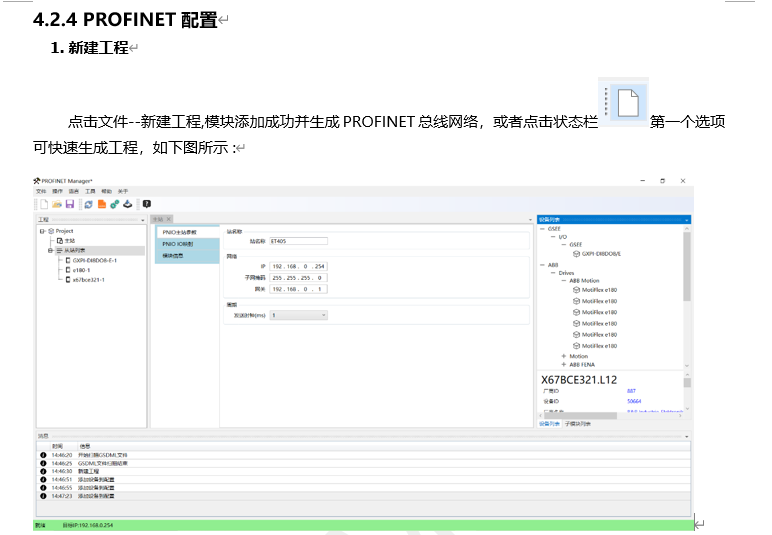Switch to the 设备列表 bottom tab
Viewport: 772px width, 535px height.
point(549,424)
